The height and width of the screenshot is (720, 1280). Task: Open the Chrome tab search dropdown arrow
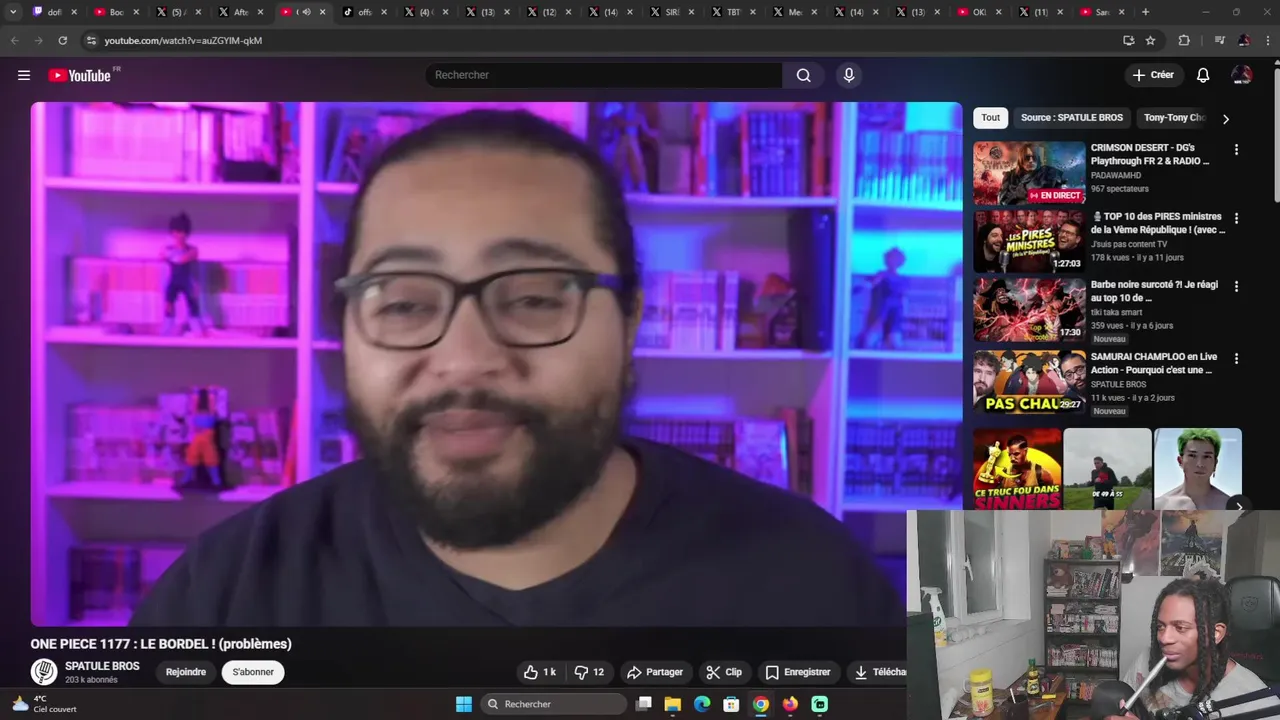click(x=13, y=12)
